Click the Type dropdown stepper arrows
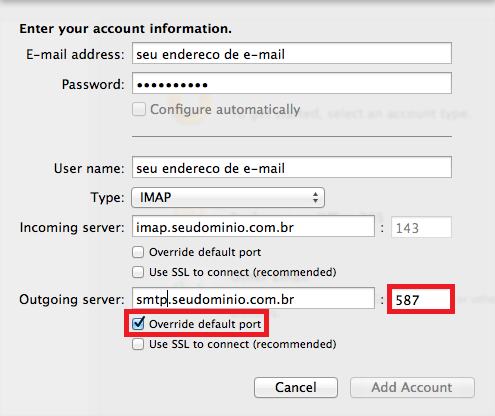495x416 pixels. click(315, 197)
